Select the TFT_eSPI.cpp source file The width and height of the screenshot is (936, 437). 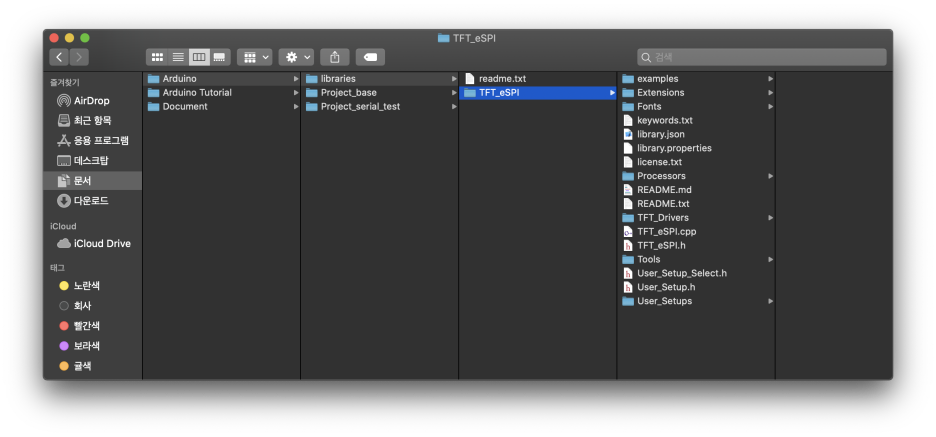tap(696, 232)
